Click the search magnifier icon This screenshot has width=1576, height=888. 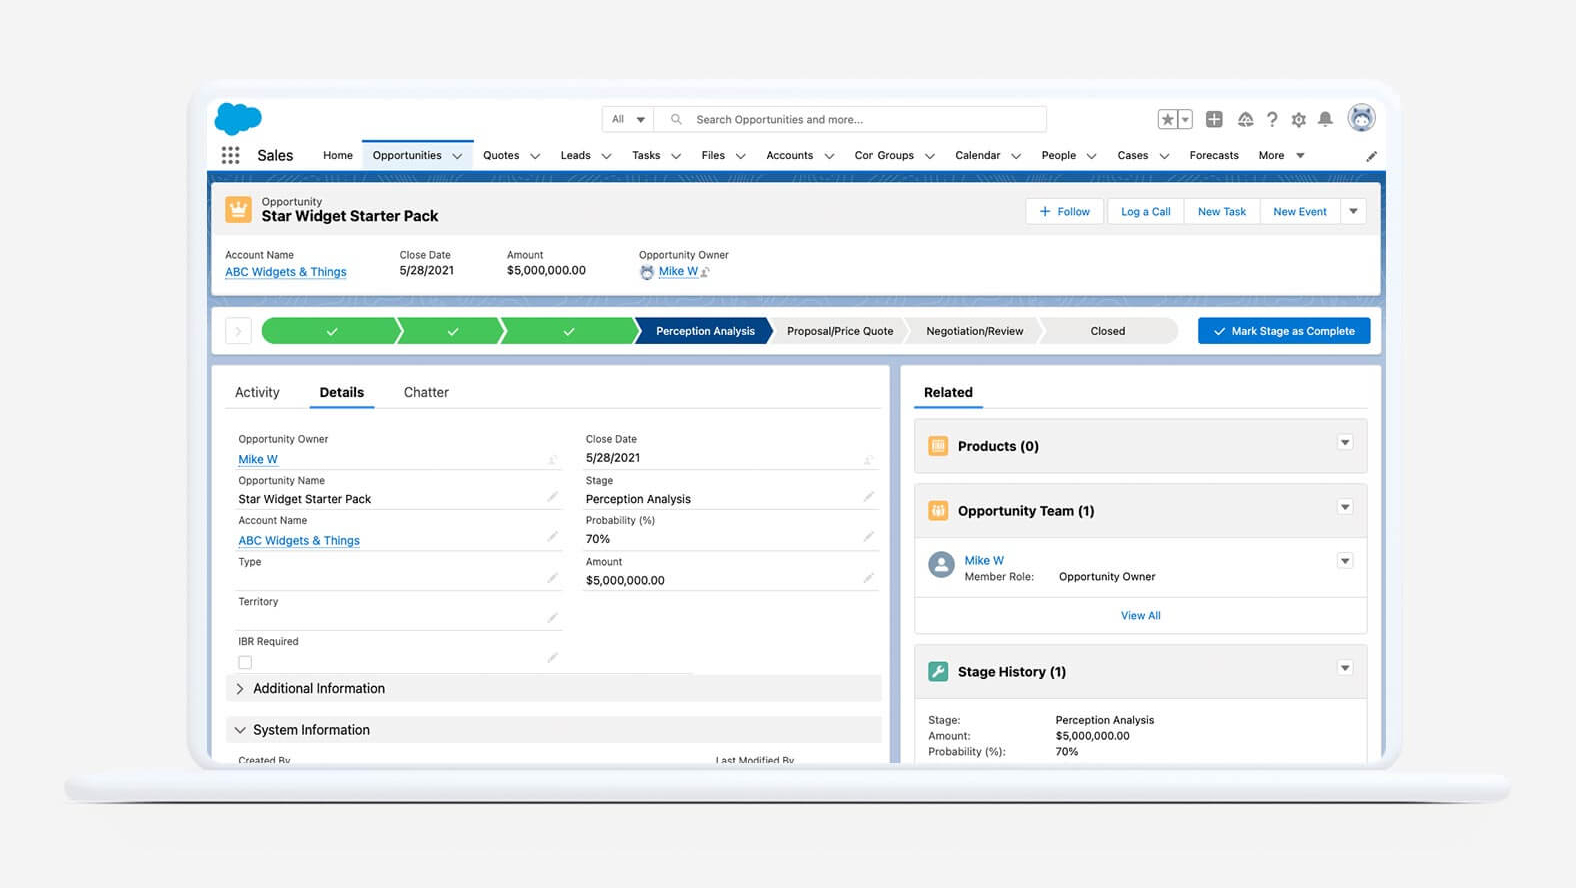[x=676, y=119]
